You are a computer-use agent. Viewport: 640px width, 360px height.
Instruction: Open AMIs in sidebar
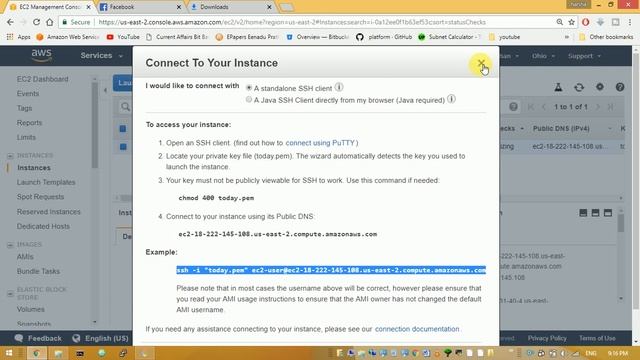tap(25, 257)
